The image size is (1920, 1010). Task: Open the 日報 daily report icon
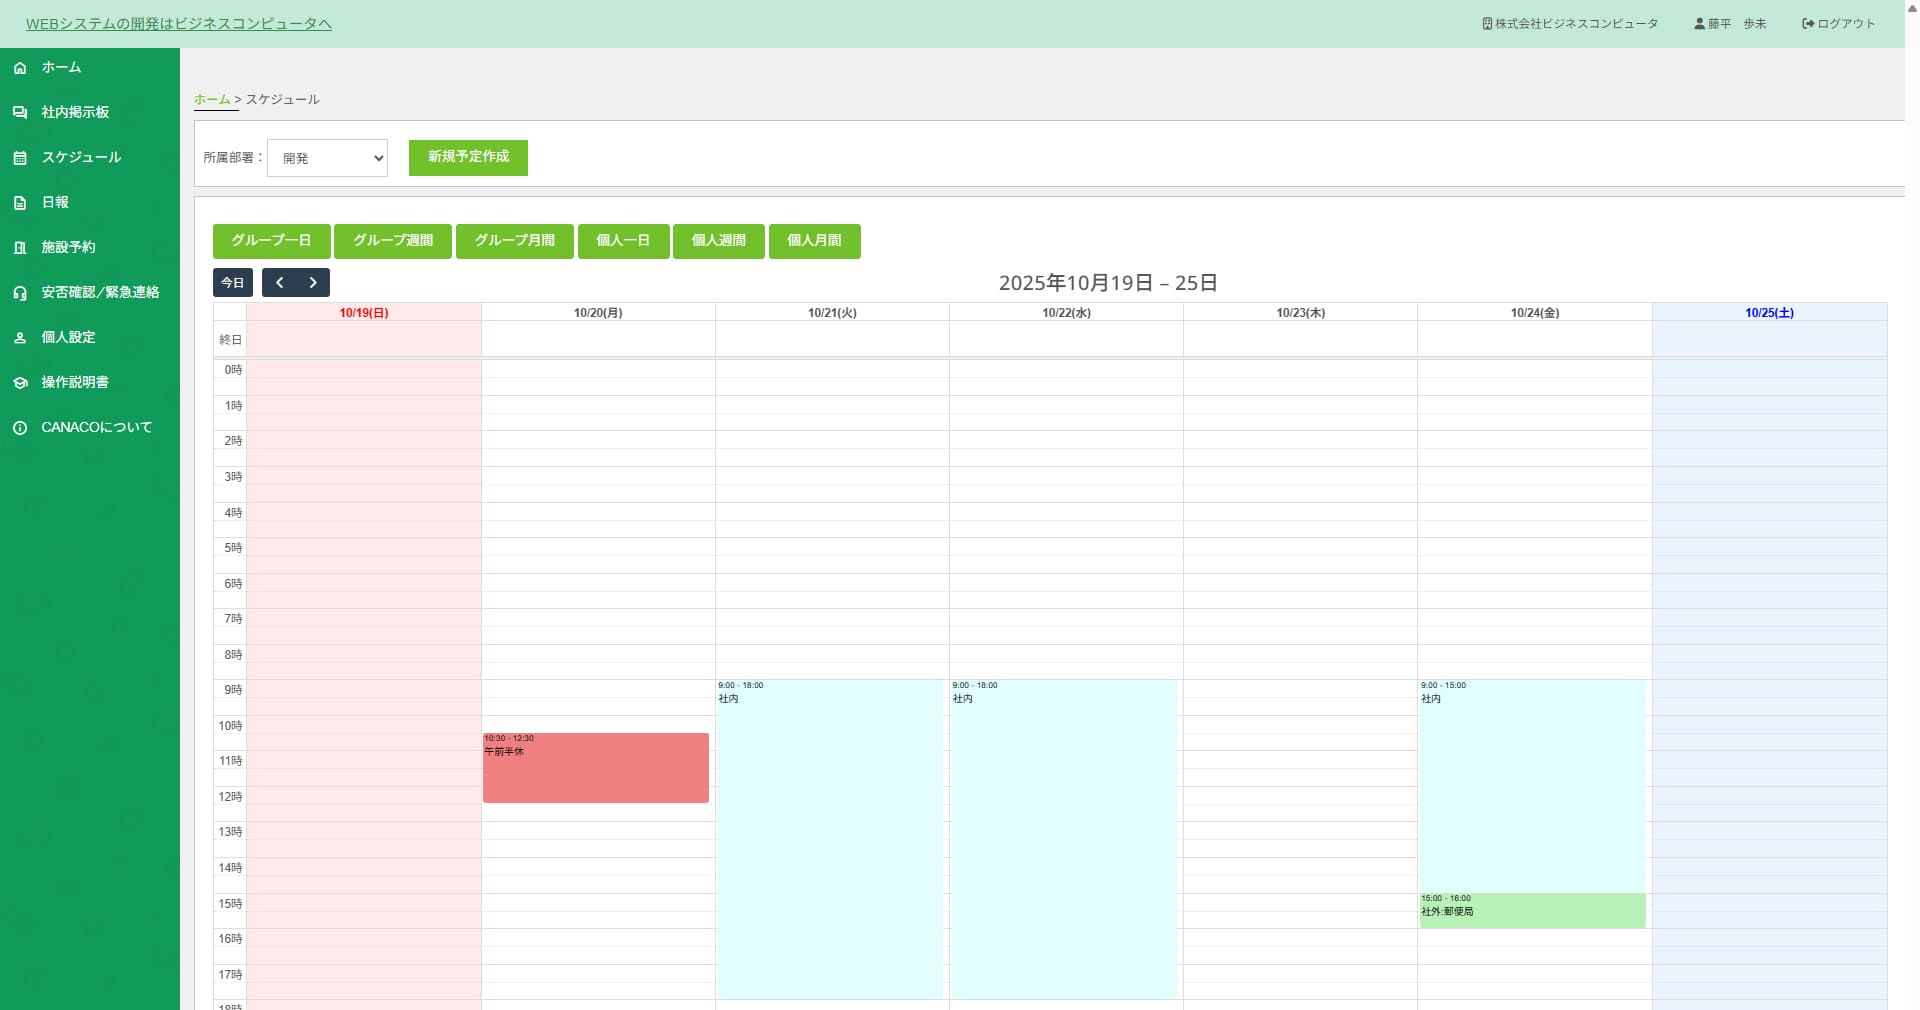(x=20, y=203)
